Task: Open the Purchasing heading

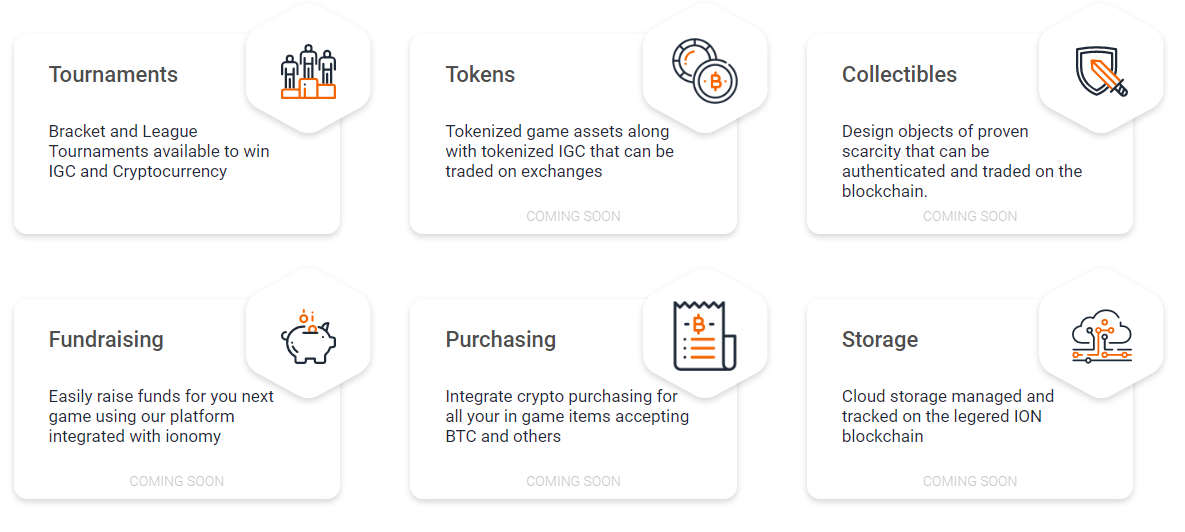Action: coord(501,339)
